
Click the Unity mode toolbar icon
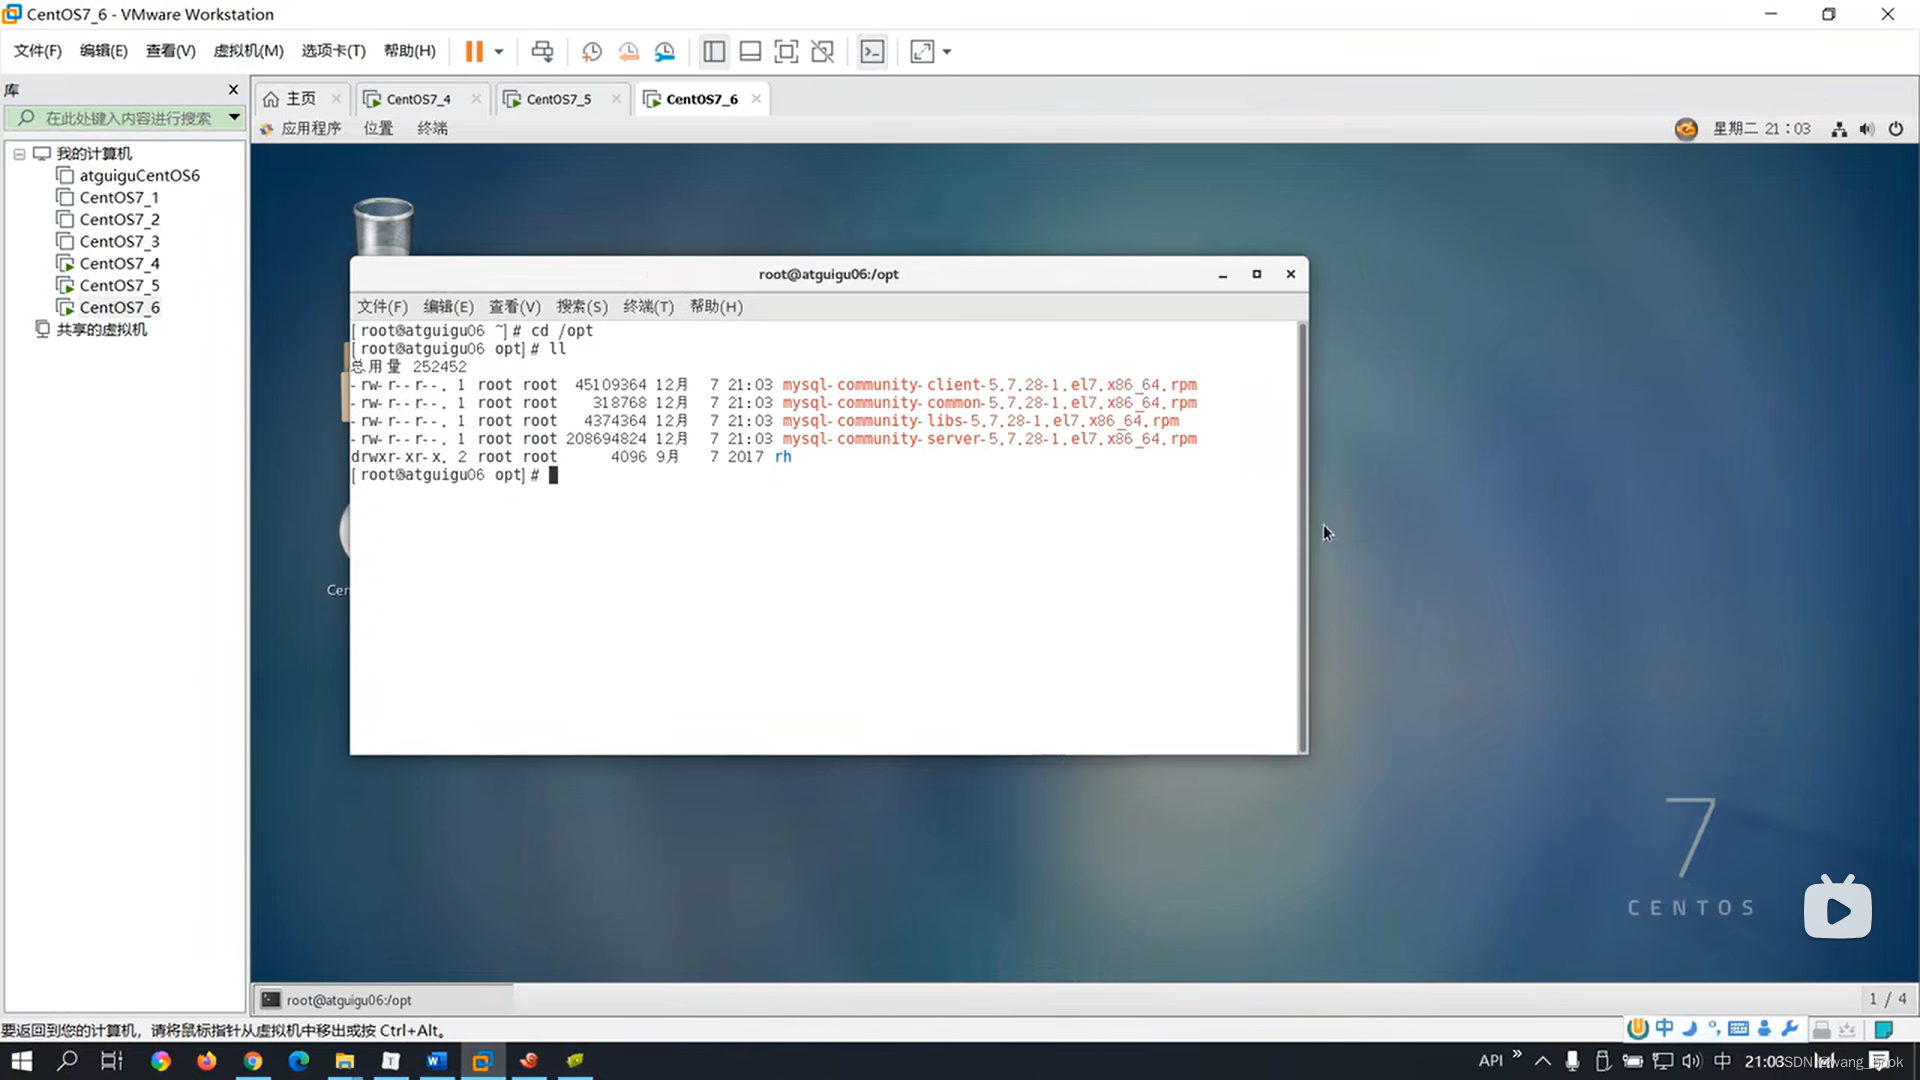coord(822,51)
